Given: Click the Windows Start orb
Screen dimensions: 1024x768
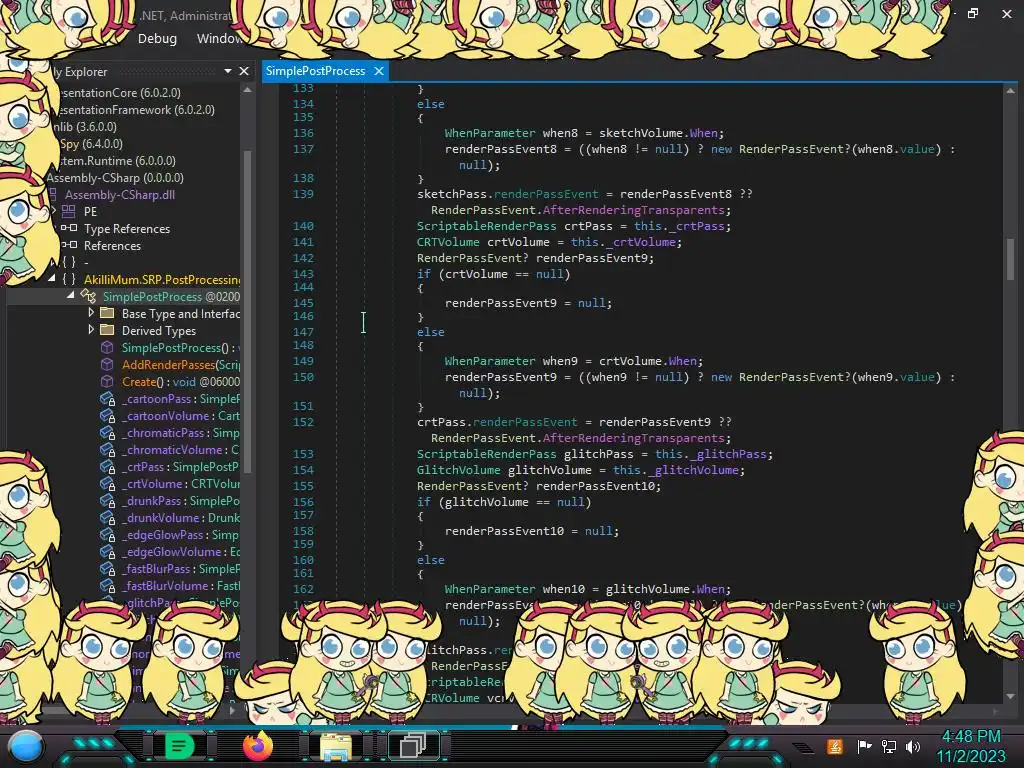Looking at the screenshot, I should coord(25,748).
